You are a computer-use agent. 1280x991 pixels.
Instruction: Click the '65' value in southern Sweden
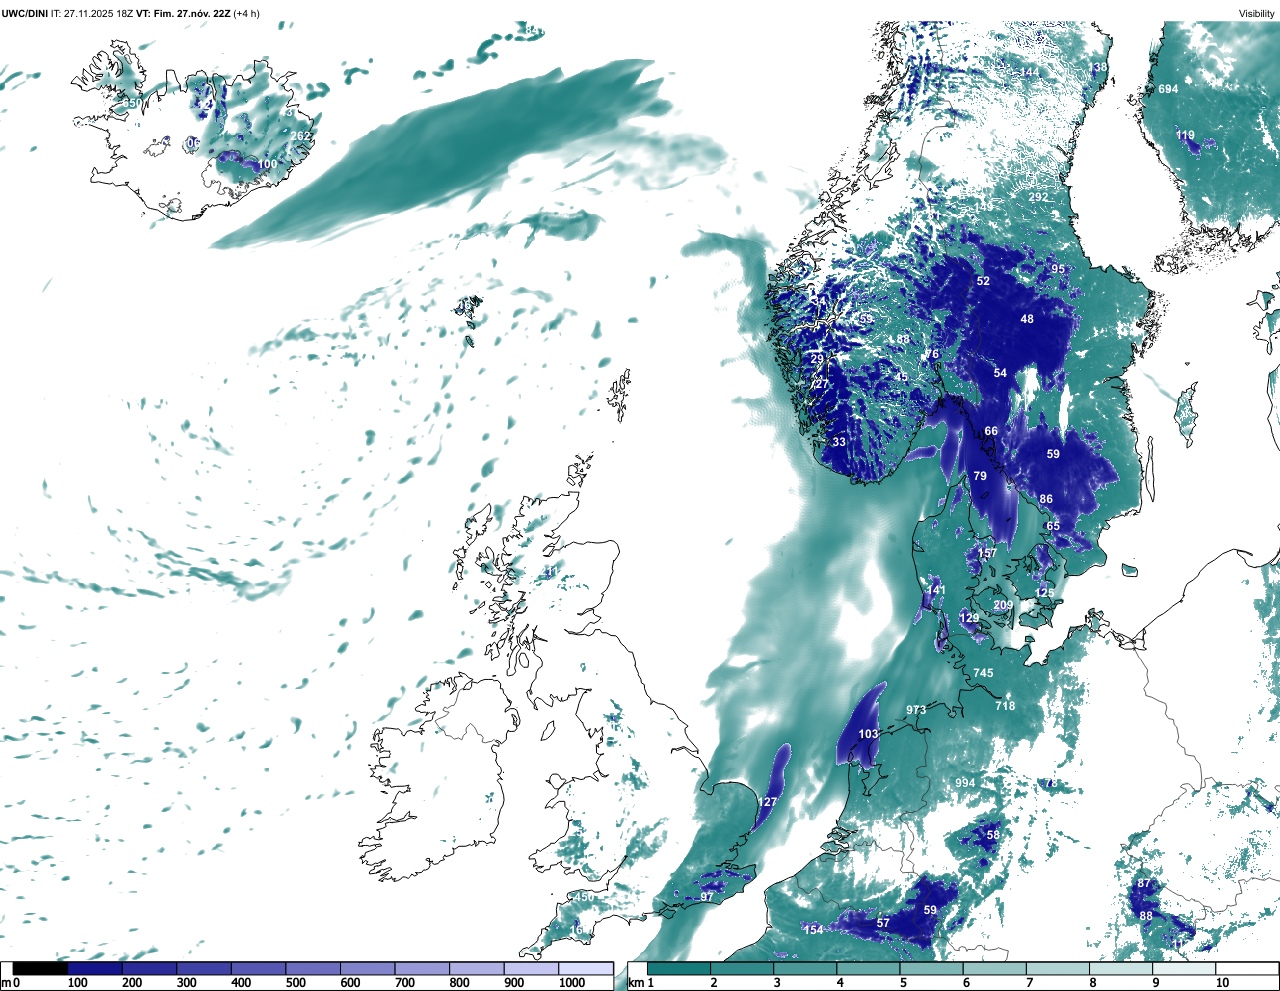pos(1053,526)
